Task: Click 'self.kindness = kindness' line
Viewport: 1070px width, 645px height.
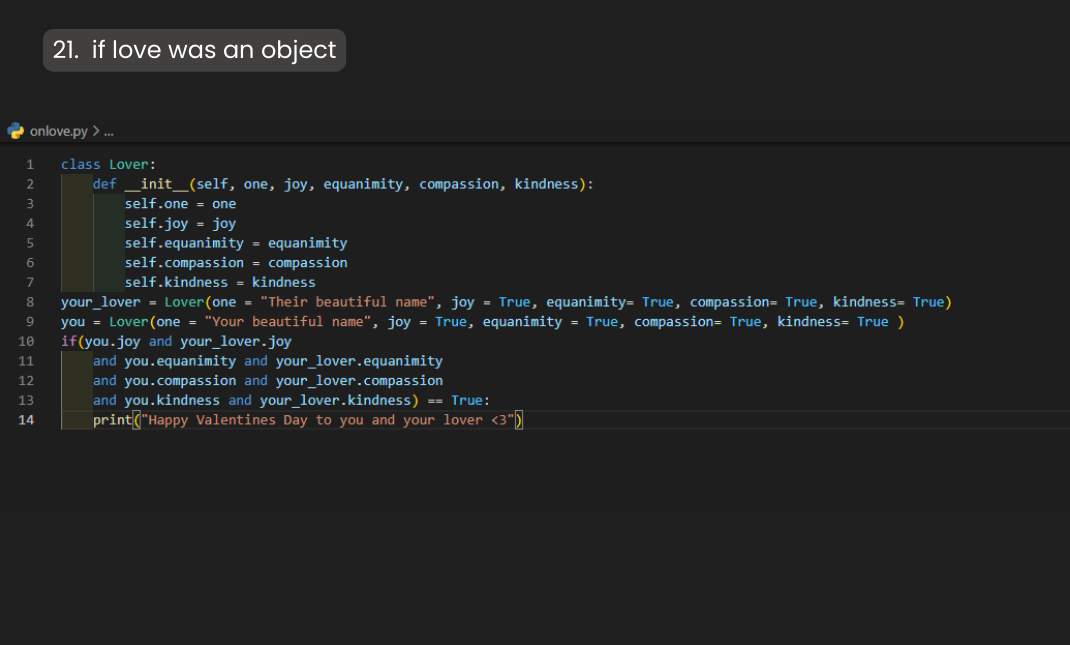Action: 220,283
